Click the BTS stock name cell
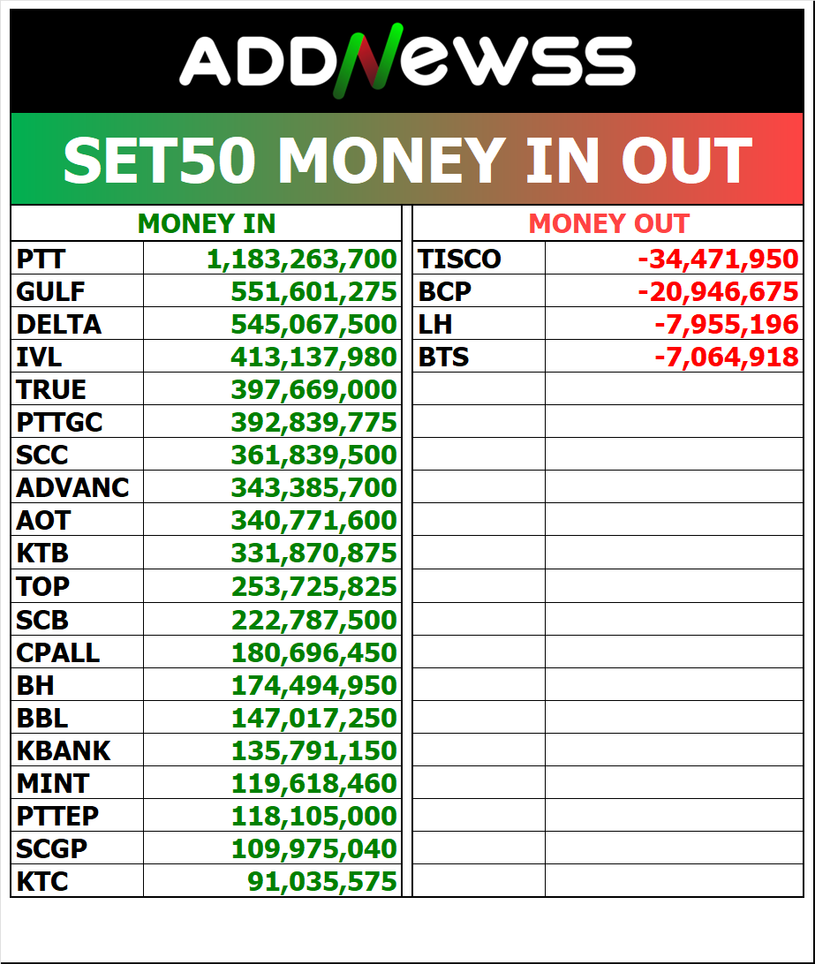The image size is (815, 964). tap(443, 357)
